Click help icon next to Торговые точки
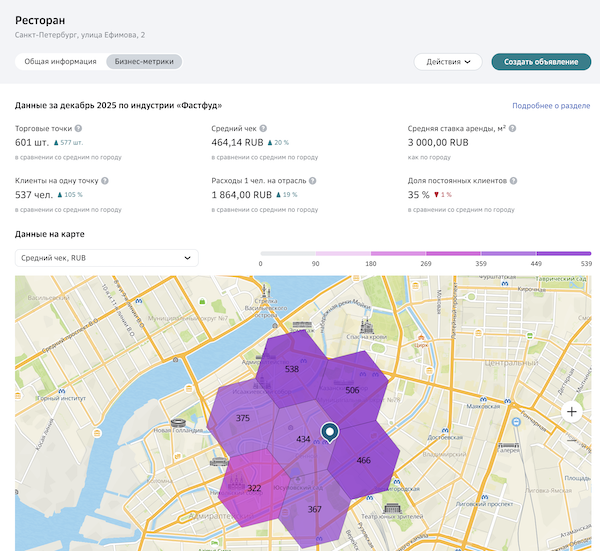The image size is (600, 551). pos(79,129)
